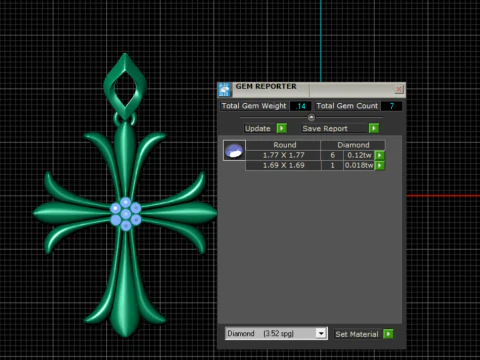The width and height of the screenshot is (480, 360).
Task: Click the green arrow next to Set Material
Action: pyautogui.click(x=388, y=334)
